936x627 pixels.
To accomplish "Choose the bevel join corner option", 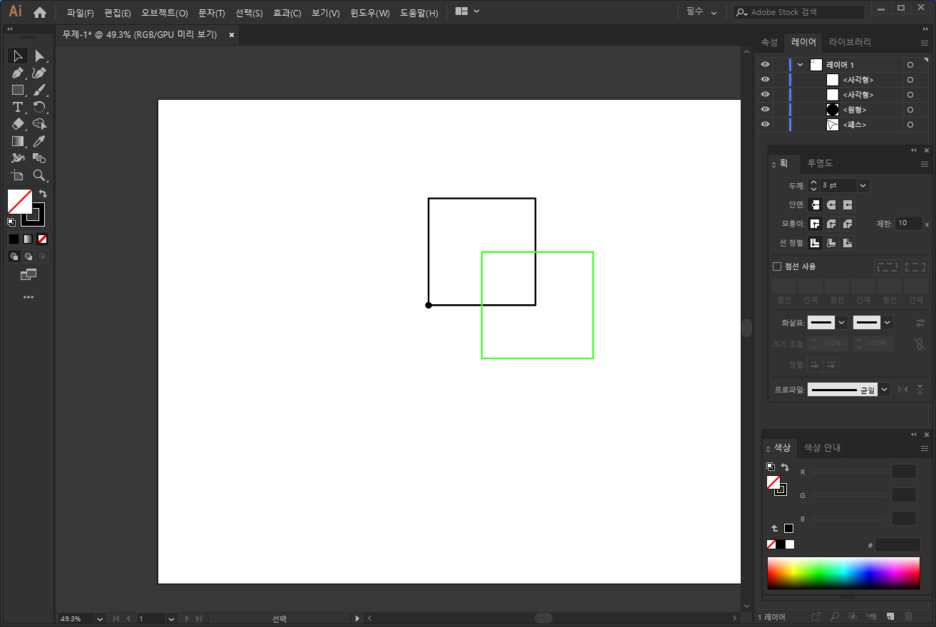I will point(848,224).
